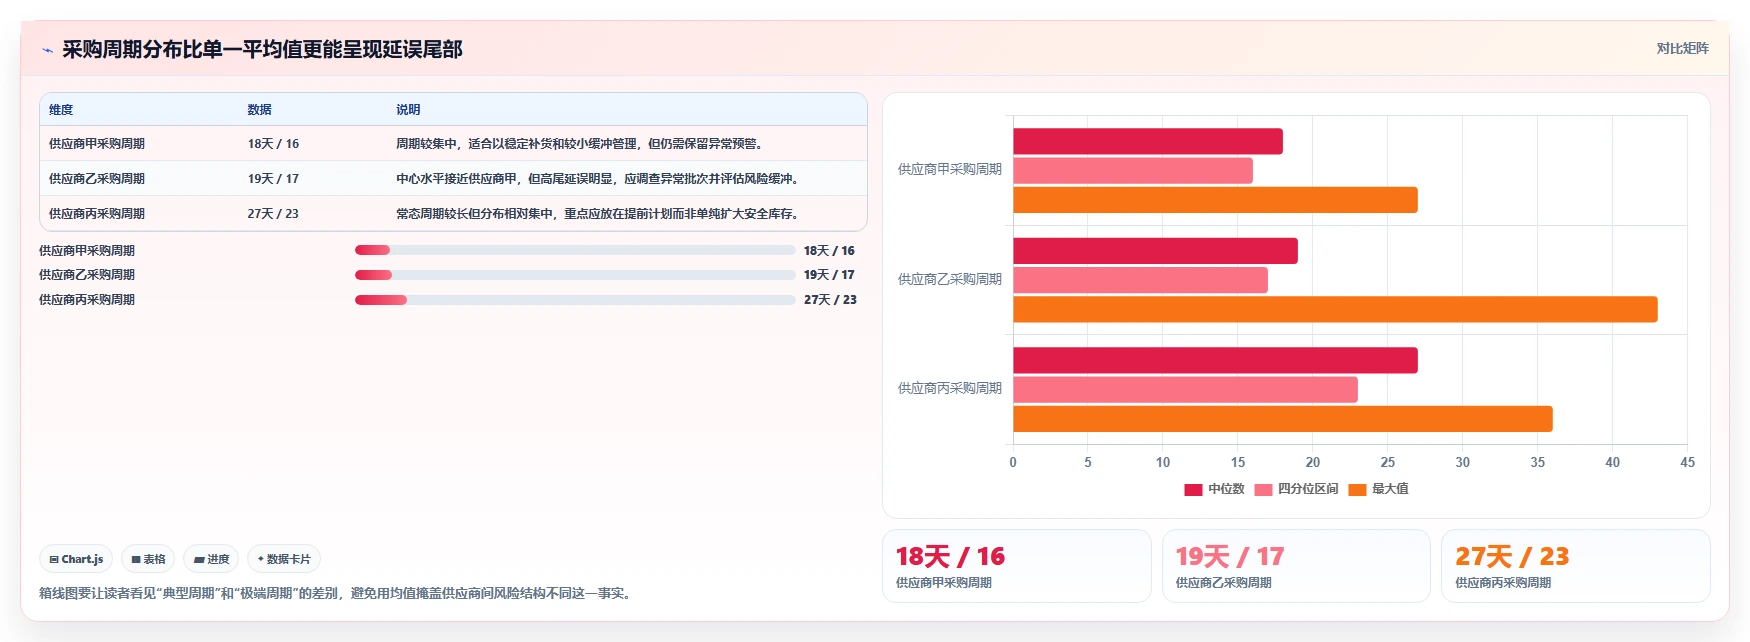The image size is (1750, 642).
Task: Click table cell 供应商乙采购周期
Action: [x=97, y=179]
